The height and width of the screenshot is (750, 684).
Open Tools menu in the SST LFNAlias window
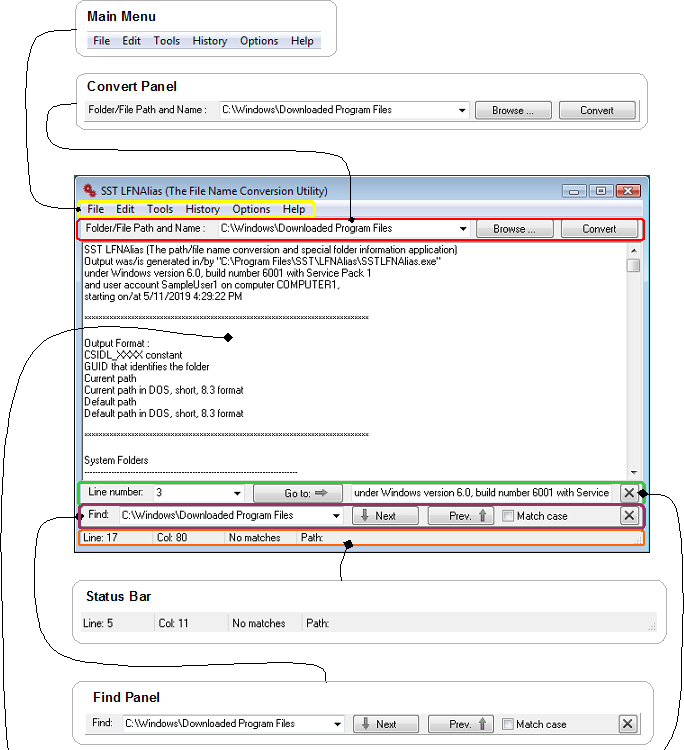[160, 209]
